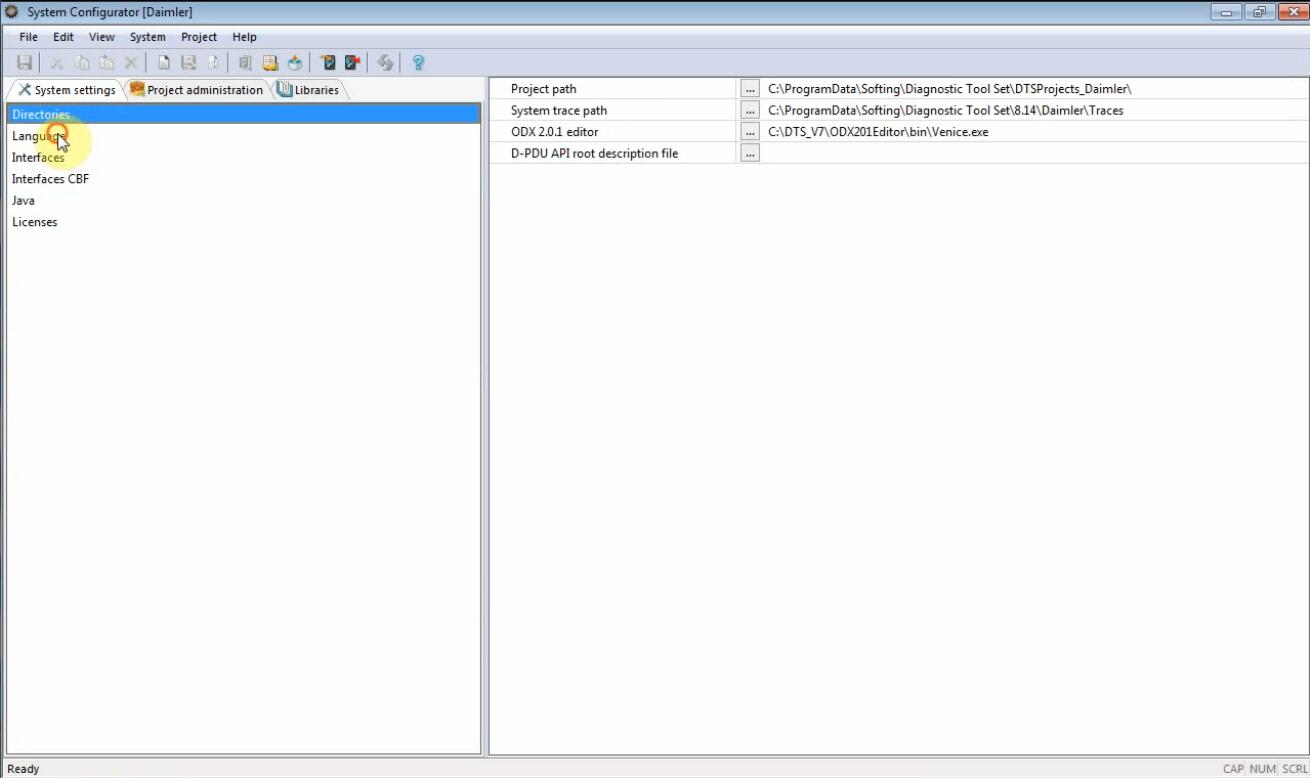Click browse button for ODX 2.0.1 editor
The width and height of the screenshot is (1310, 778).
pos(750,132)
